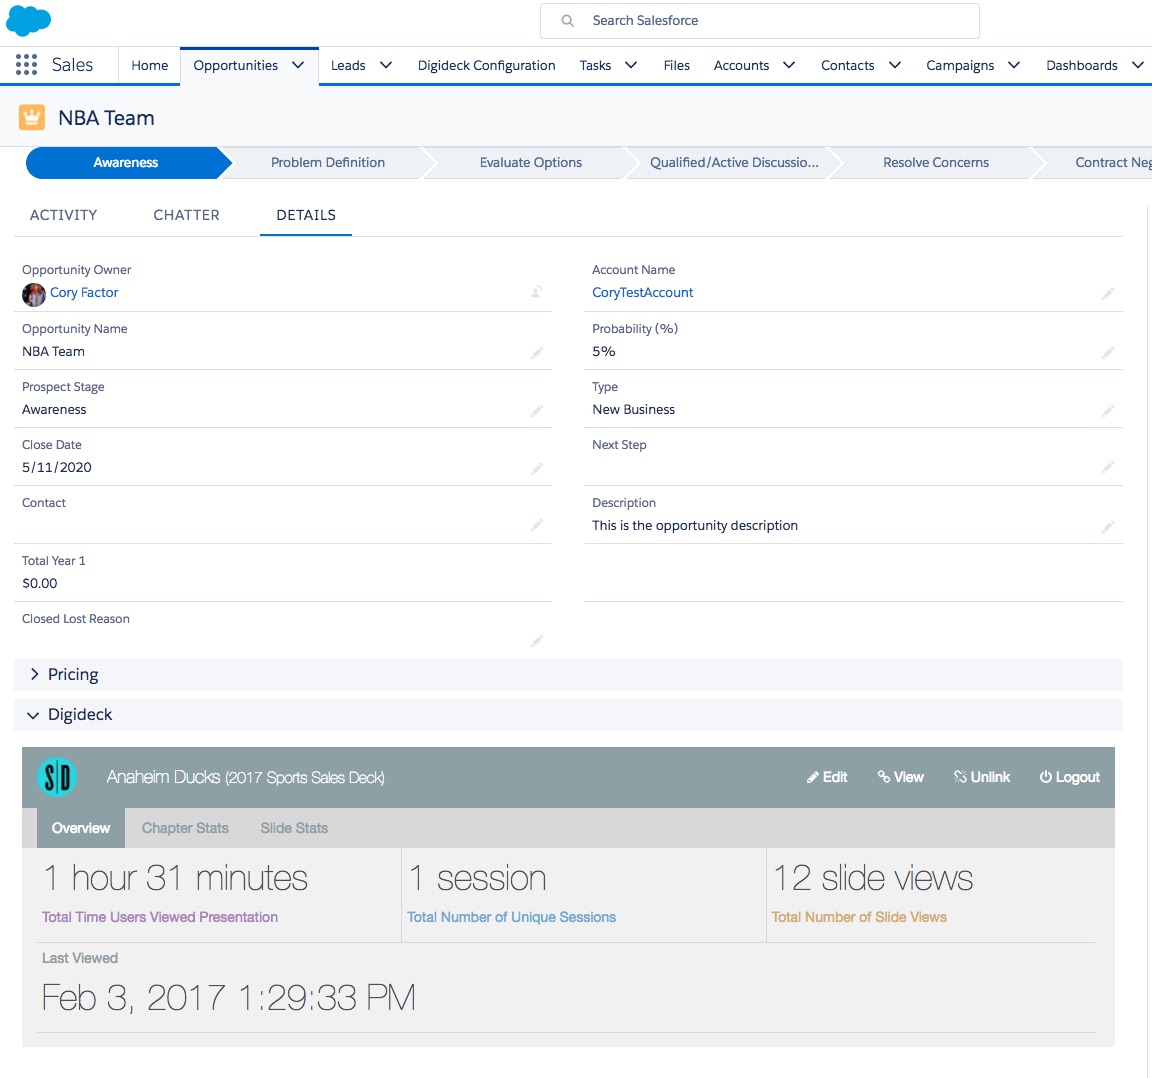Click pencil icon beside Close Date

[x=537, y=468]
